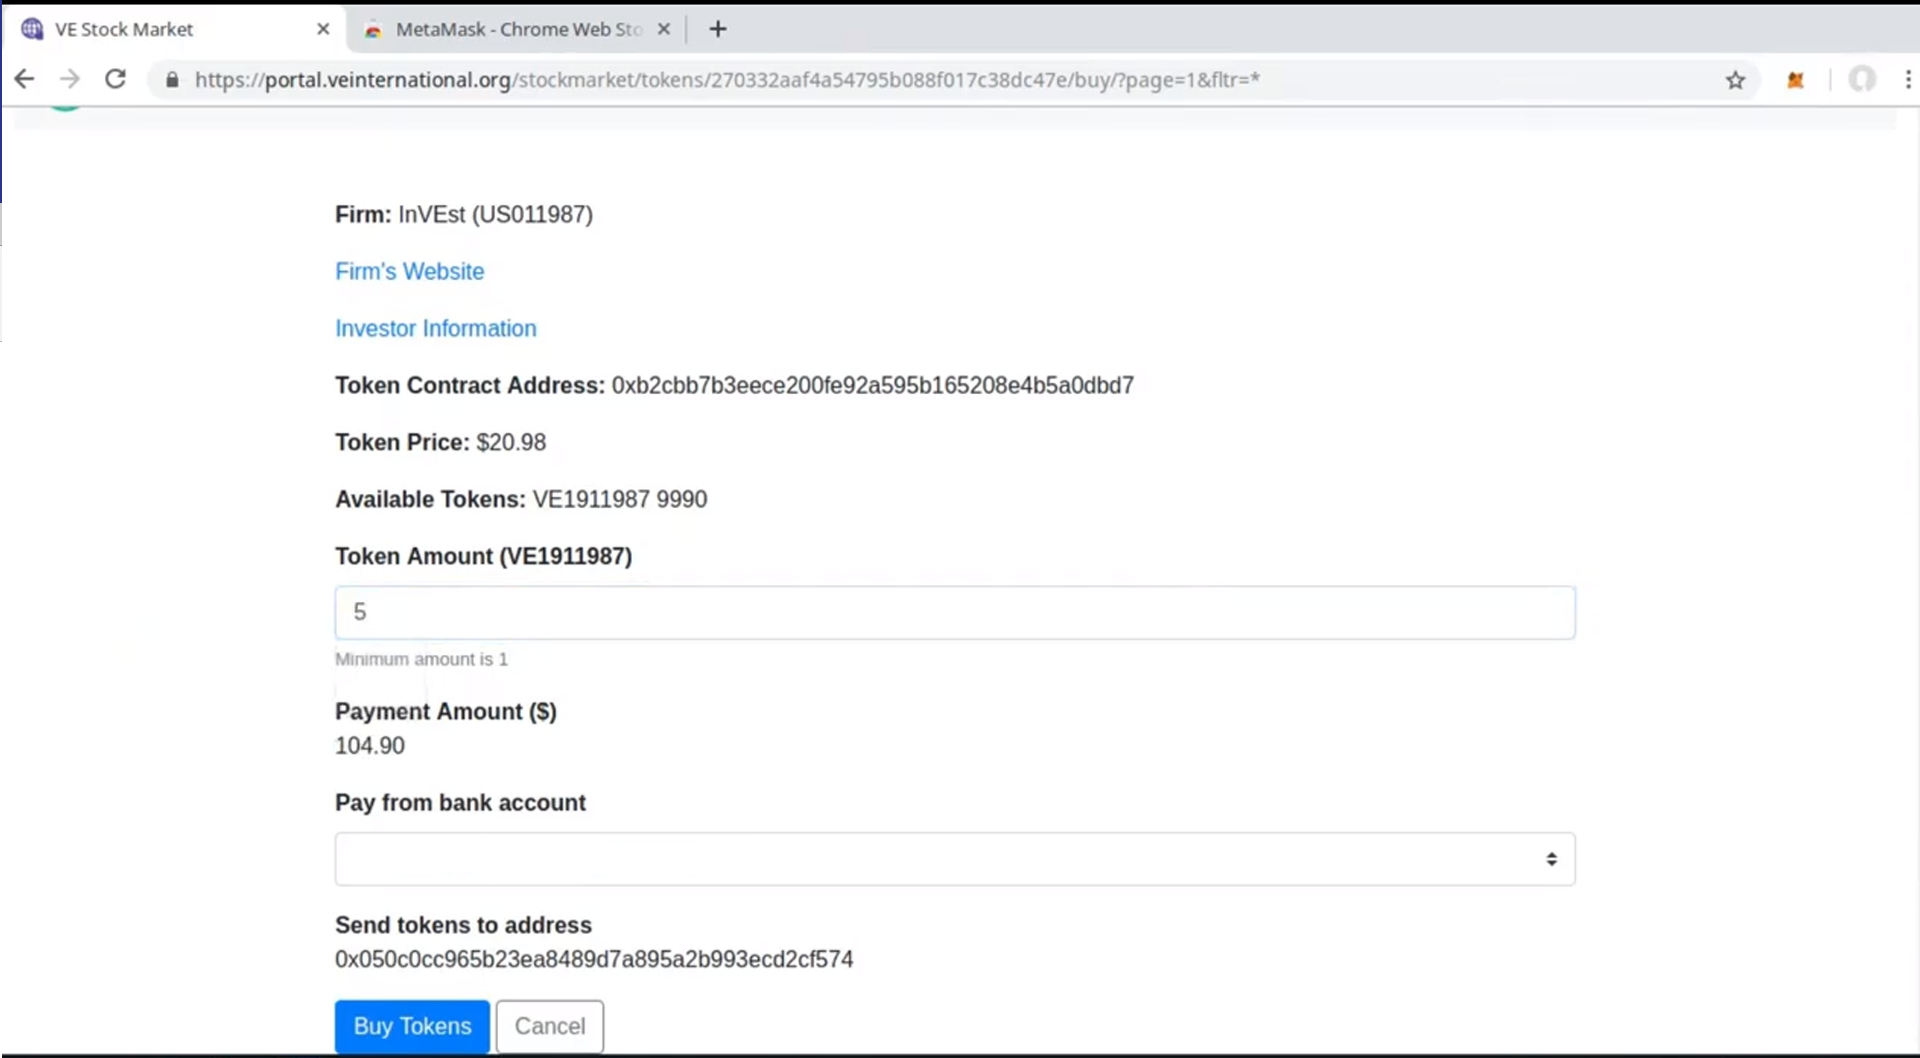This screenshot has height=1058, width=1920.
Task: Go back using browser back arrow
Action: tap(24, 79)
